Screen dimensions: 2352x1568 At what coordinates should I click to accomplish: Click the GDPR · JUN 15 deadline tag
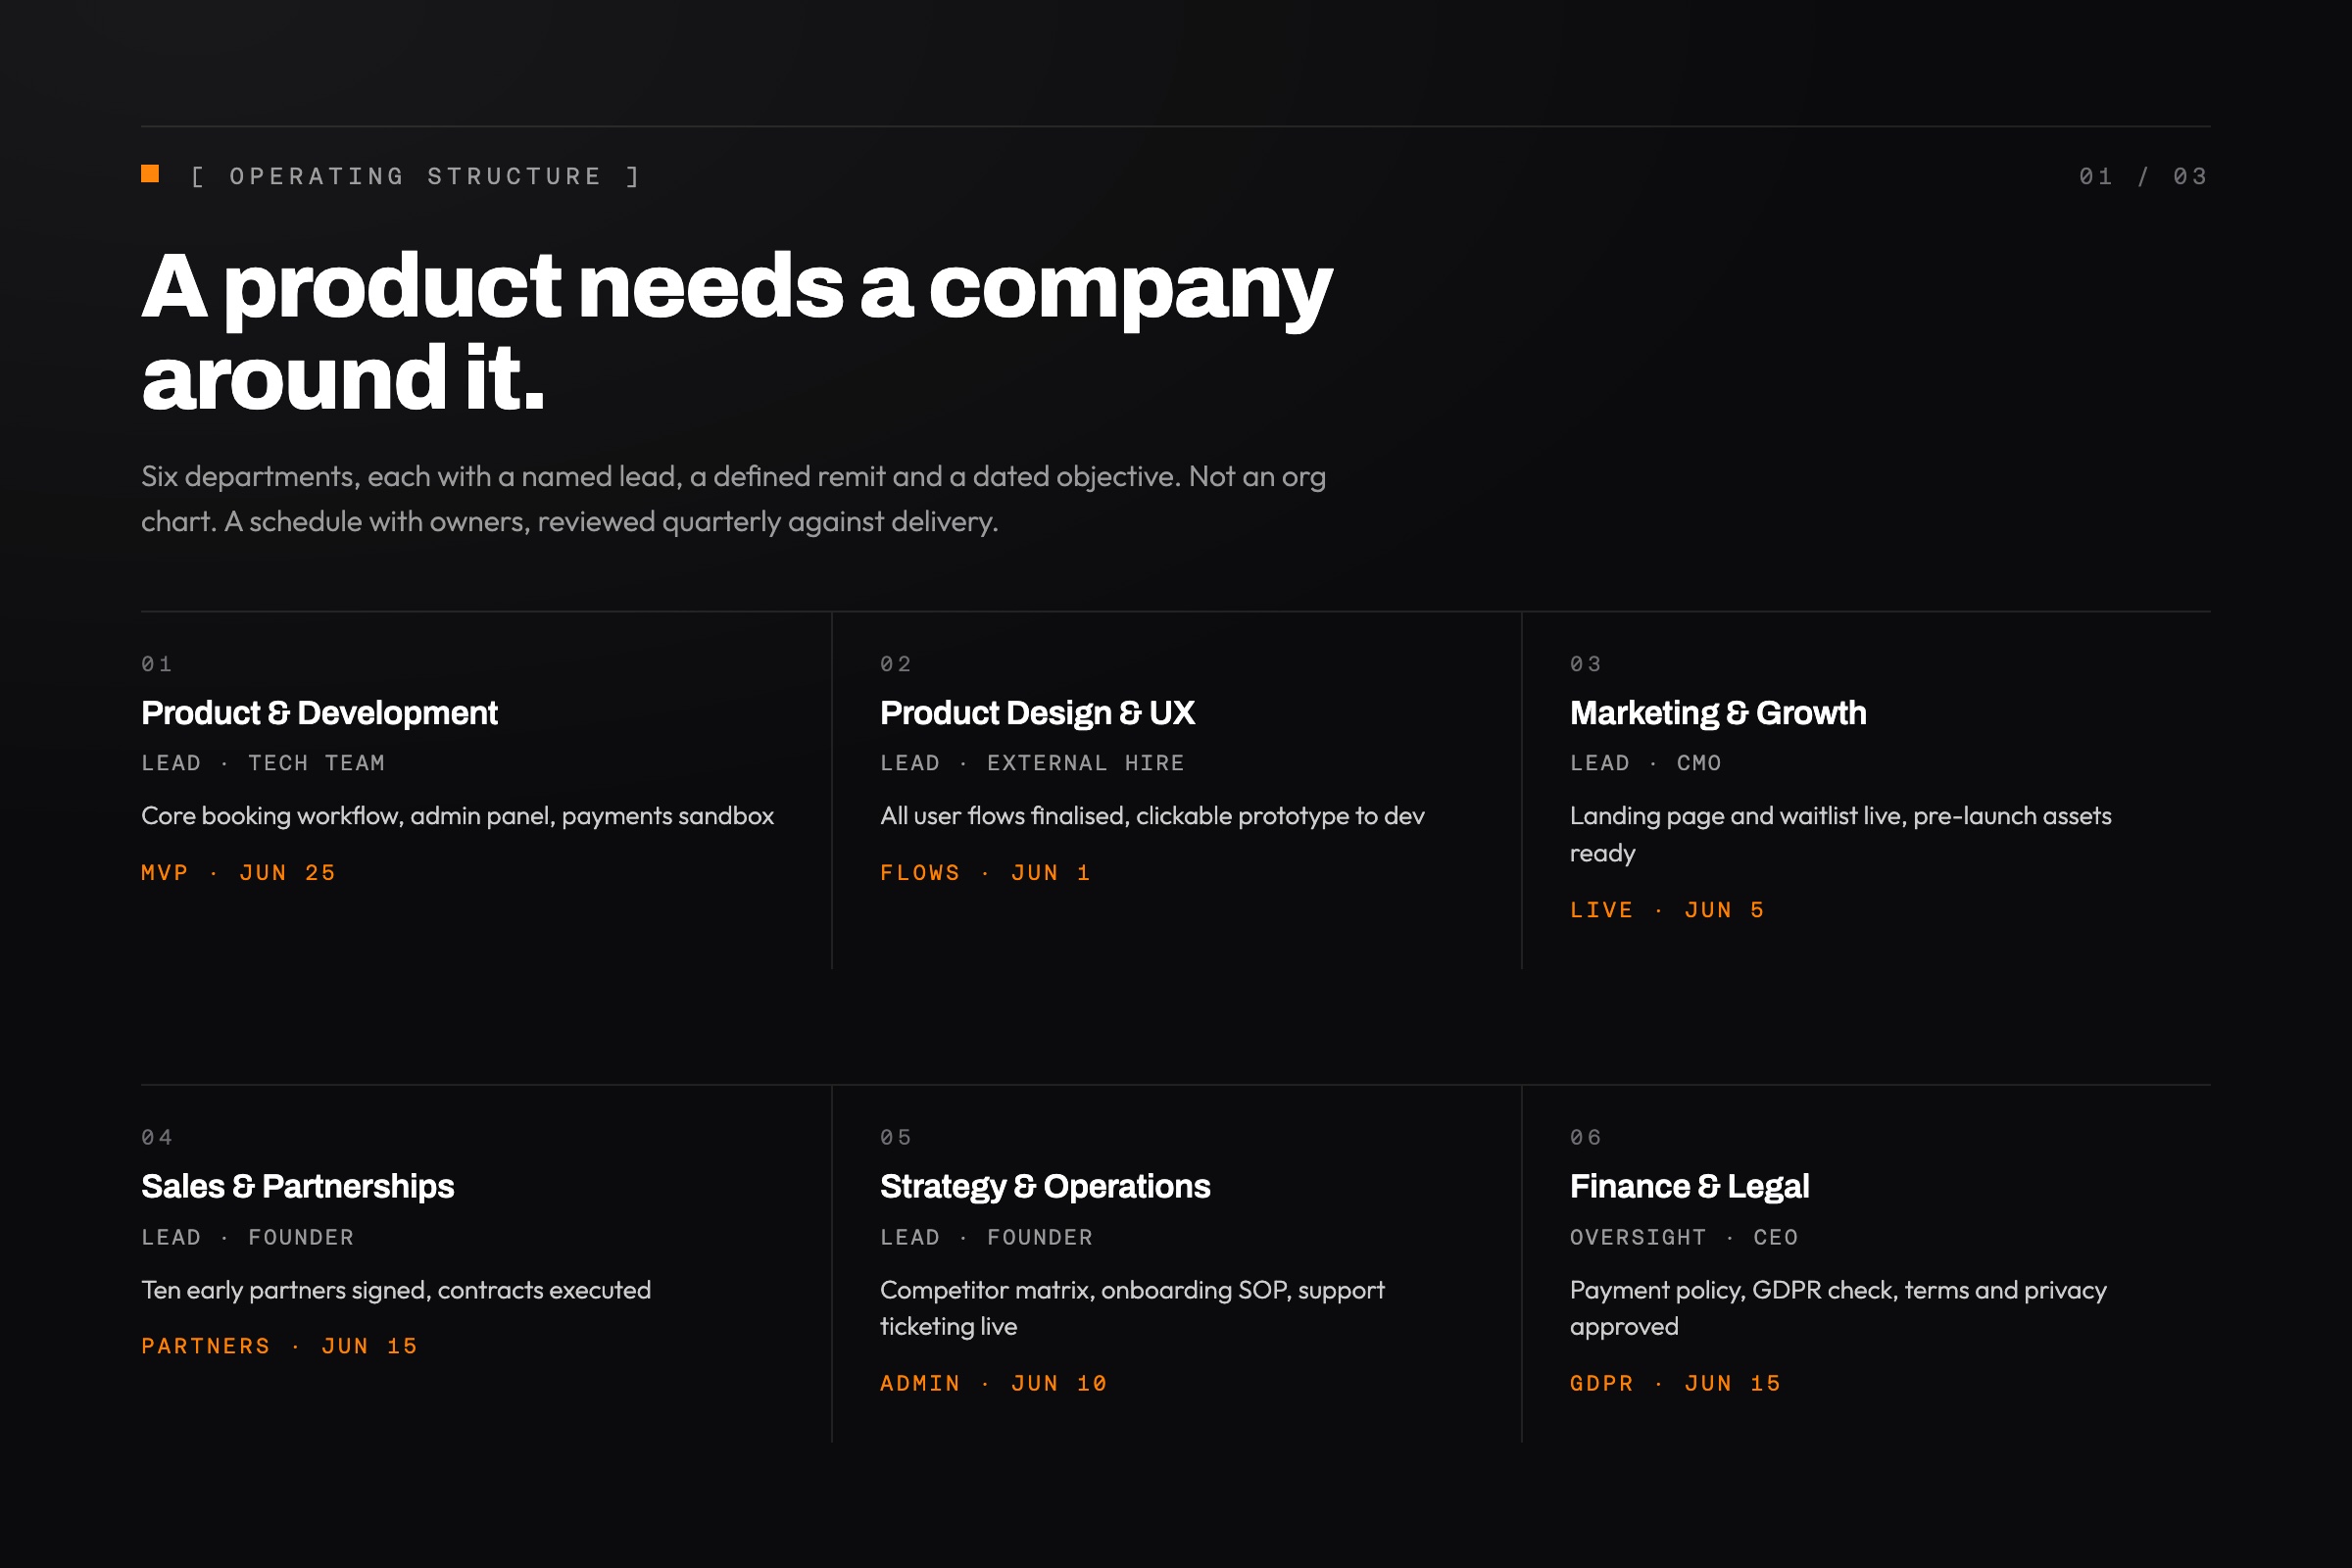pos(1676,1383)
